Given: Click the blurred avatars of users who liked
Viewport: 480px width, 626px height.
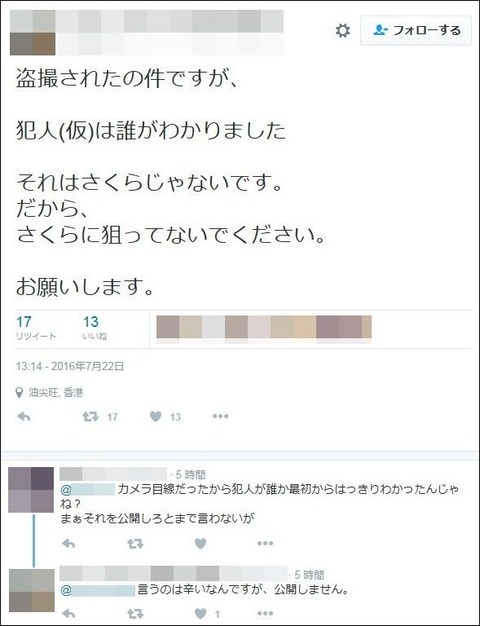Looking at the screenshot, I should pyautogui.click(x=264, y=329).
